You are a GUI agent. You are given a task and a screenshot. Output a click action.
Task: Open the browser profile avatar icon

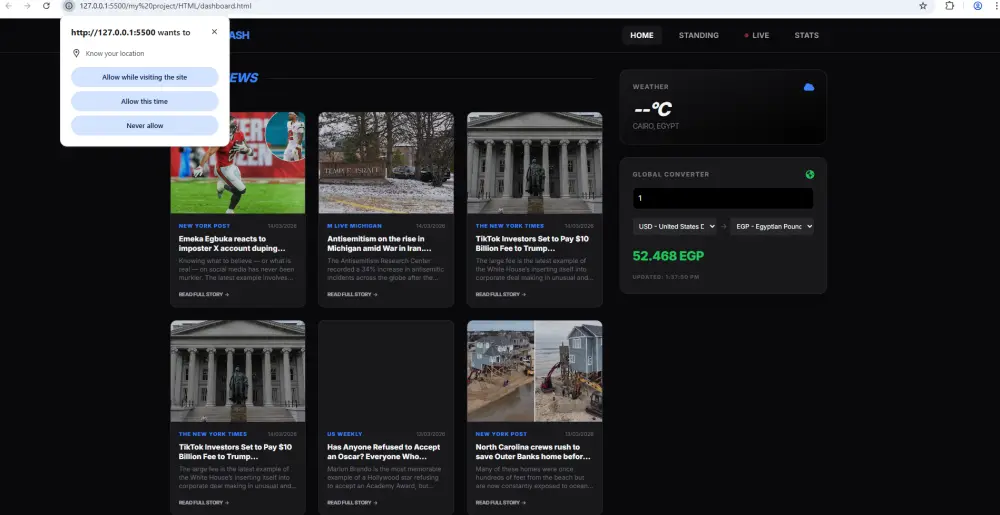coord(978,6)
